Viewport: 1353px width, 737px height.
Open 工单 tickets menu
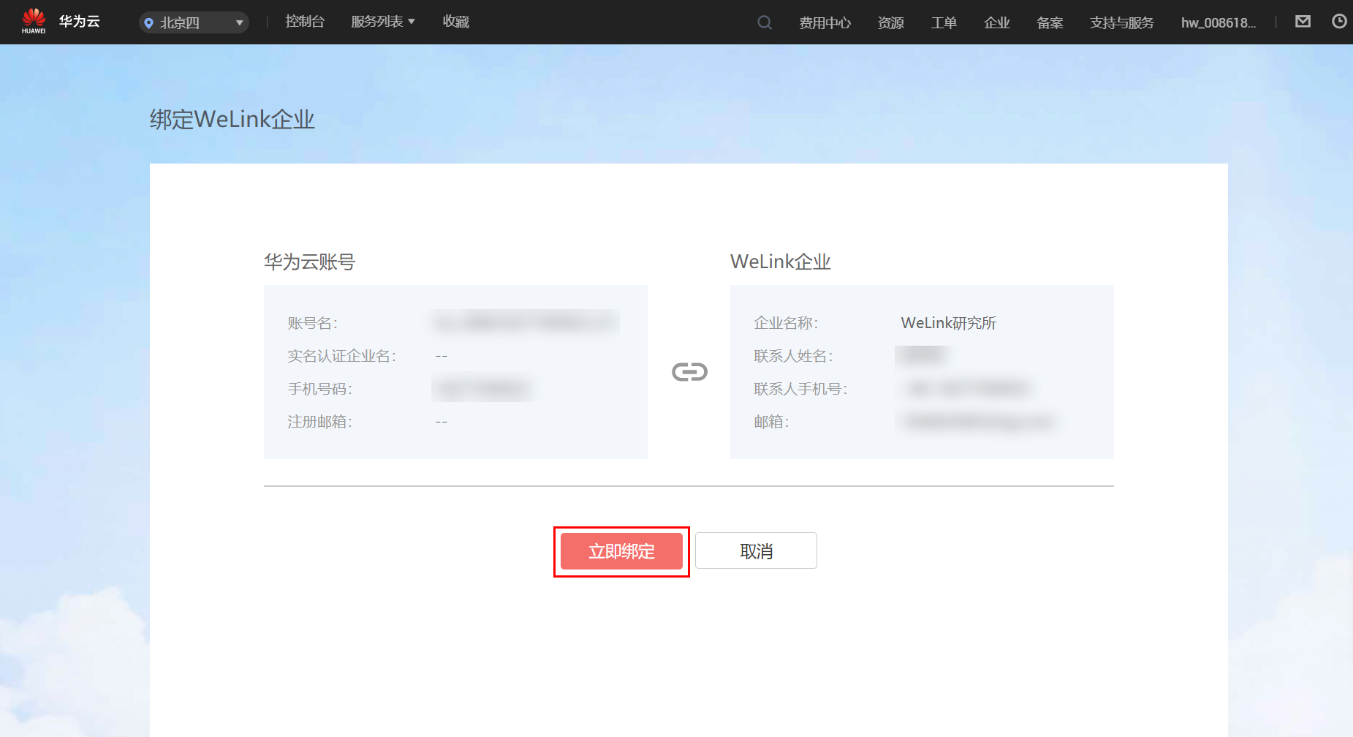[x=944, y=22]
